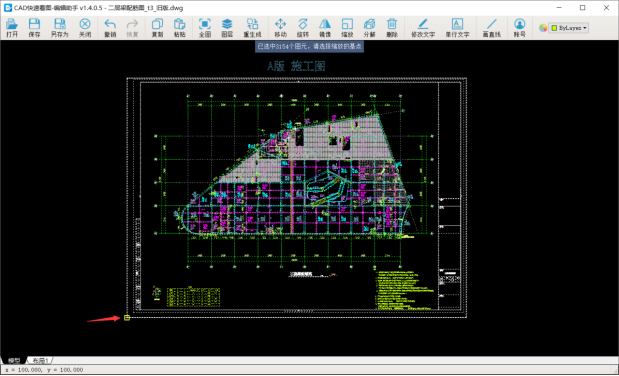Save the drawing with 保存 icon
The image size is (619, 376).
click(x=34, y=28)
